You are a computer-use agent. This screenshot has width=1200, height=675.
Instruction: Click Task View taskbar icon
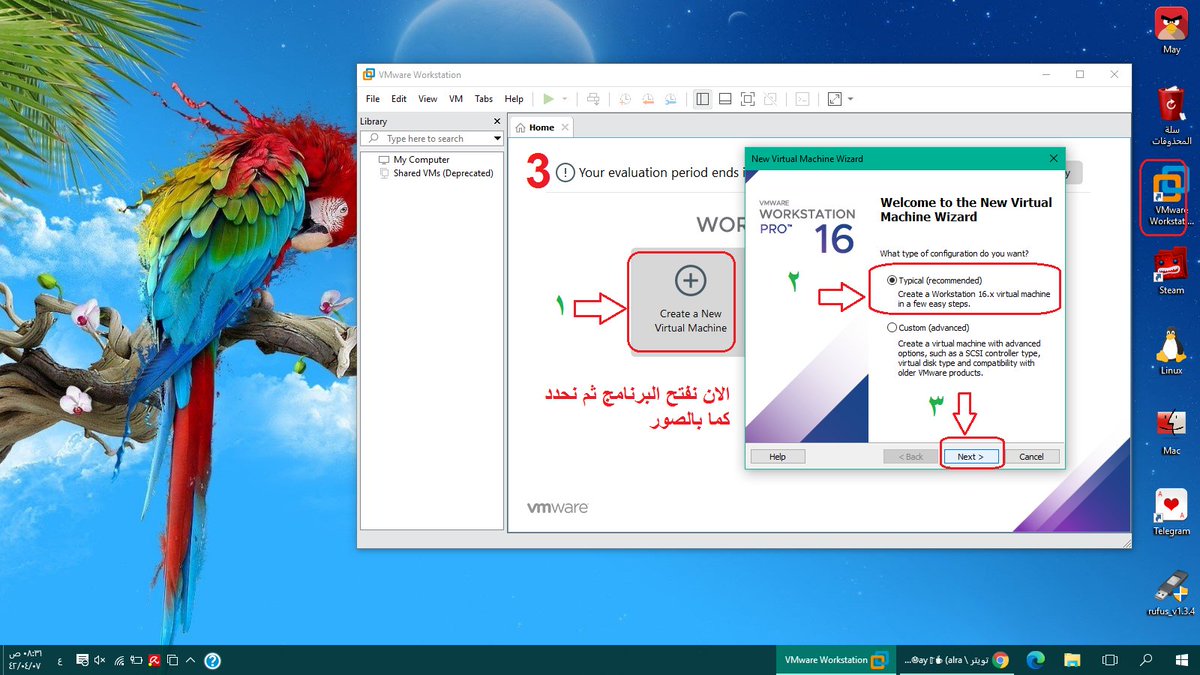[1108, 660]
